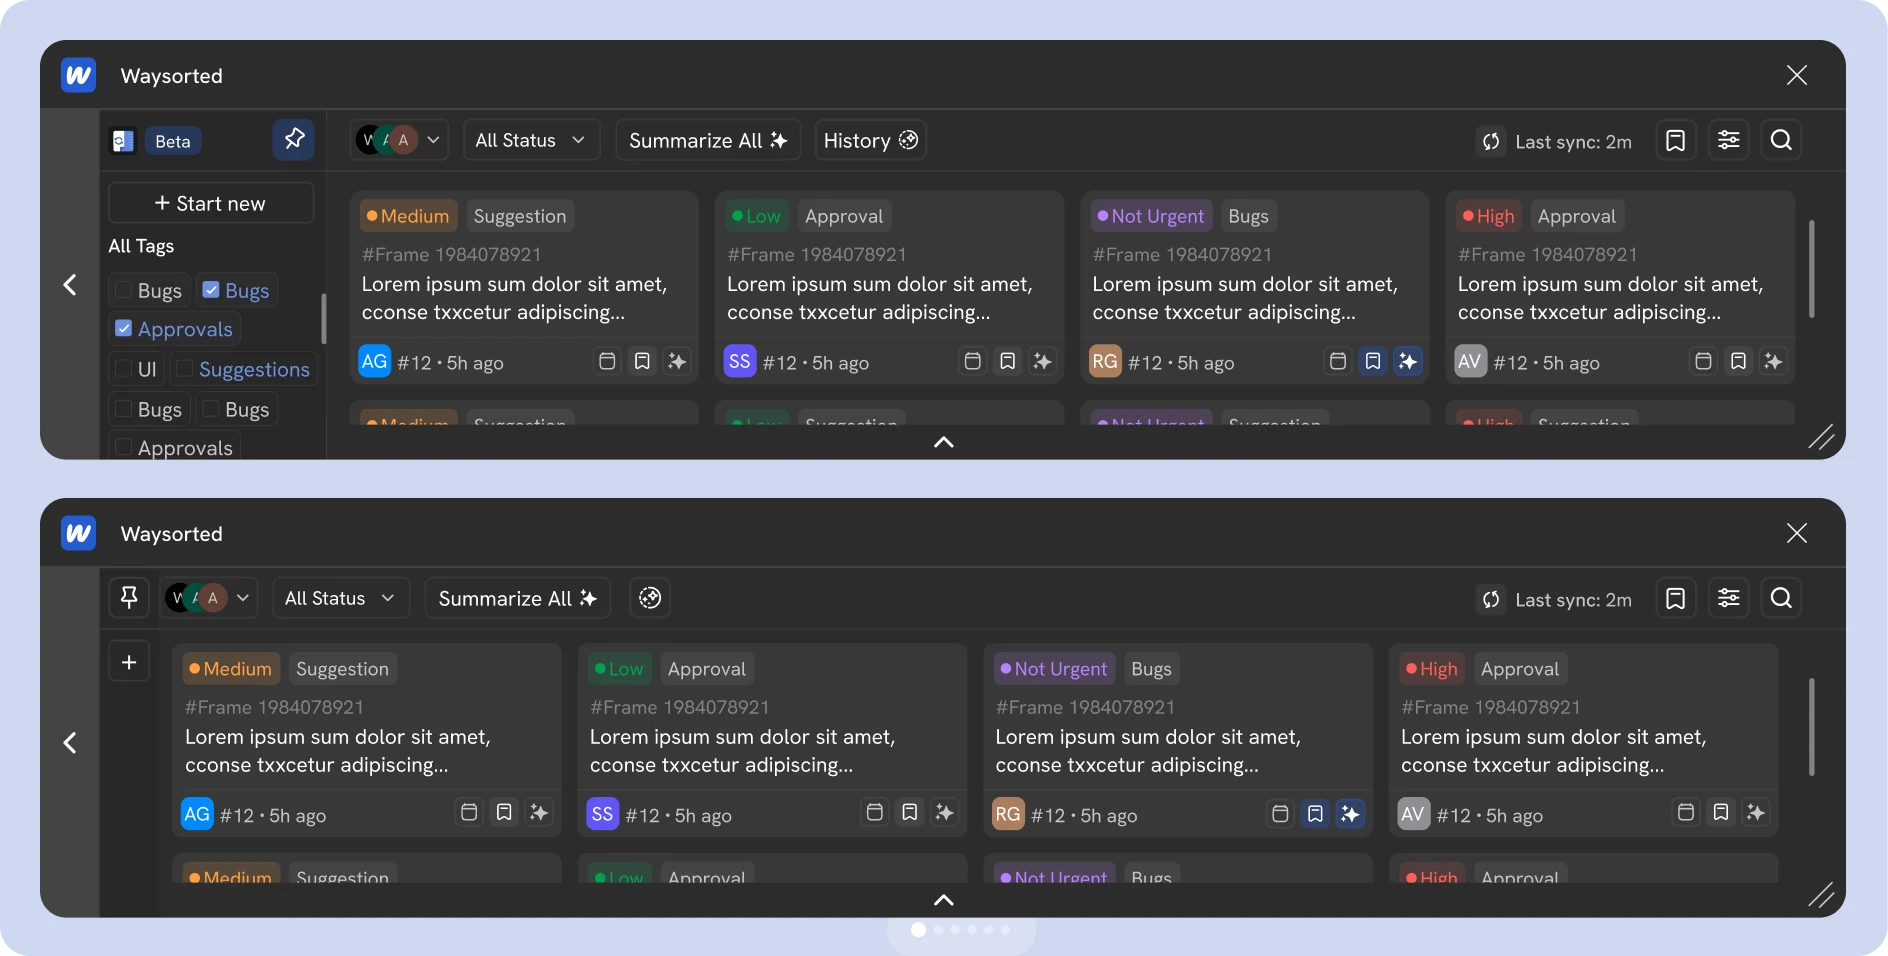Click the history icon button in bottom window
Image resolution: width=1888 pixels, height=956 pixels.
650,598
